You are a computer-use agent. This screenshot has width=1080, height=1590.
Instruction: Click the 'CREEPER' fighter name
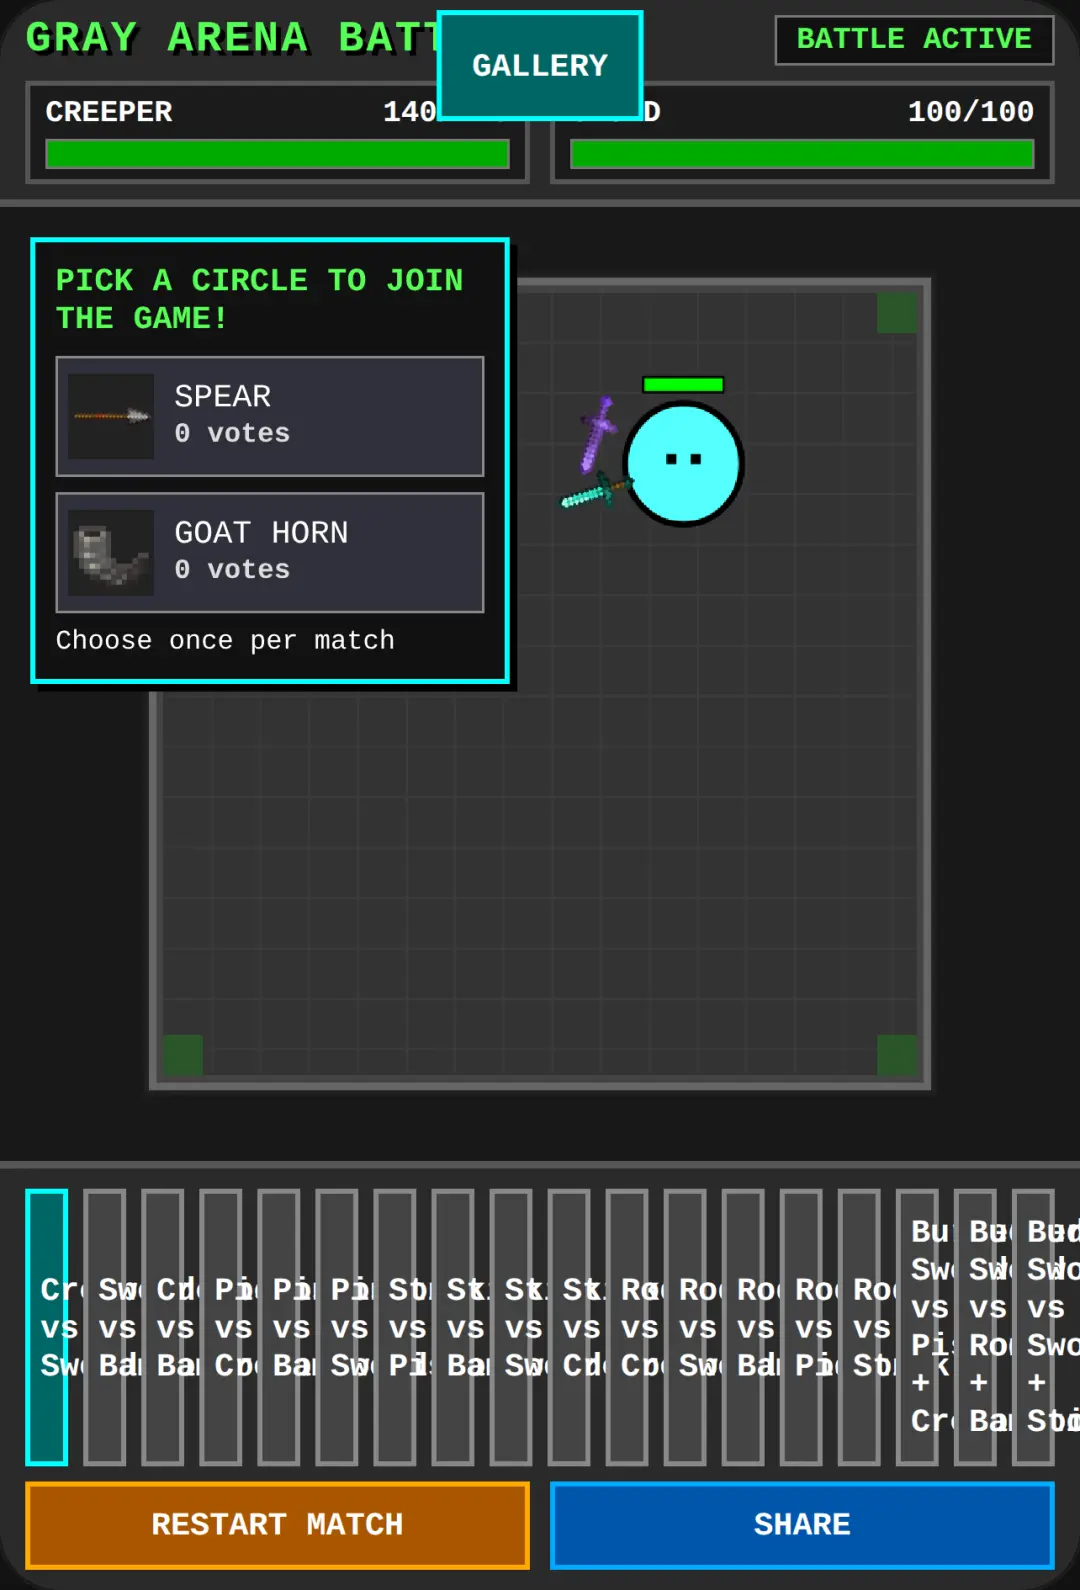(x=109, y=111)
